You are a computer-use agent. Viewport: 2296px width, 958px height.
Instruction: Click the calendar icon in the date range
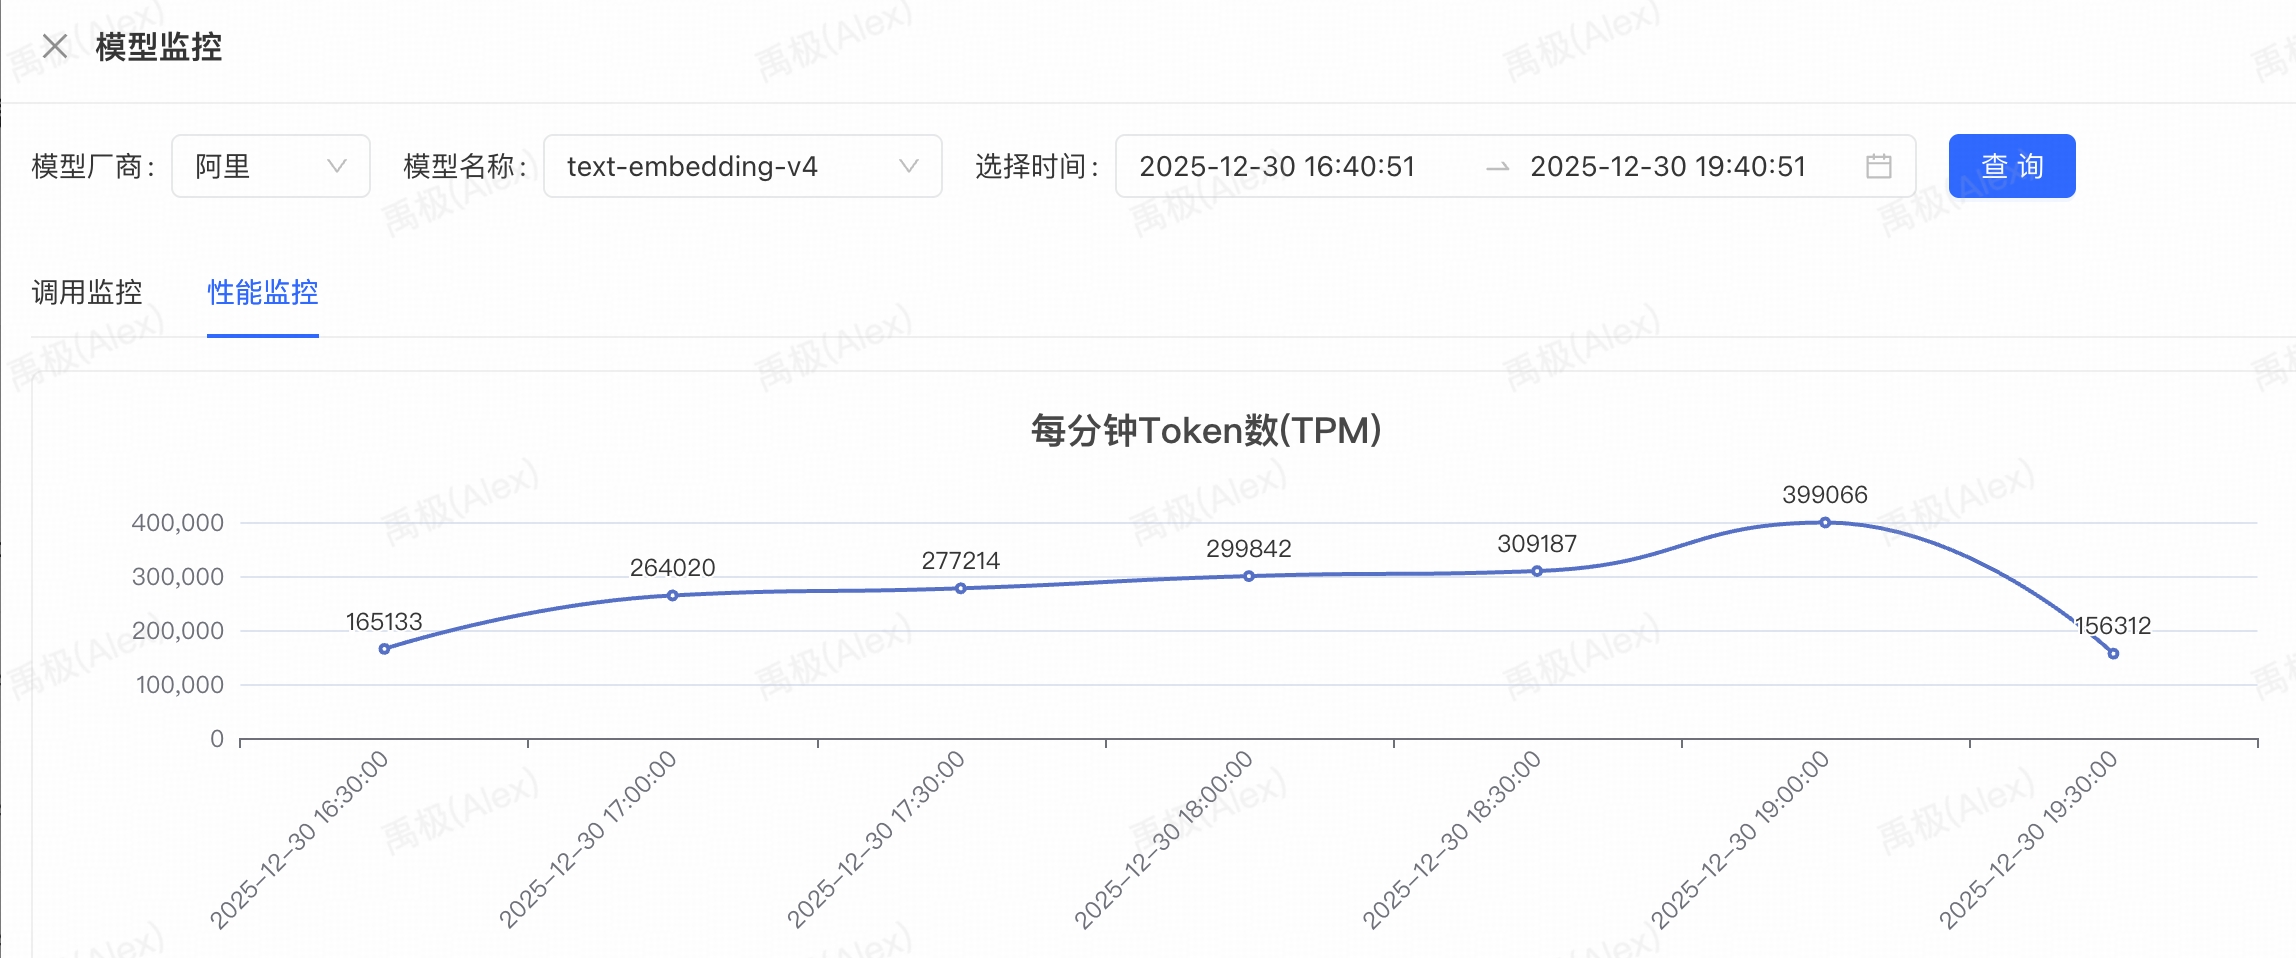[x=1878, y=166]
